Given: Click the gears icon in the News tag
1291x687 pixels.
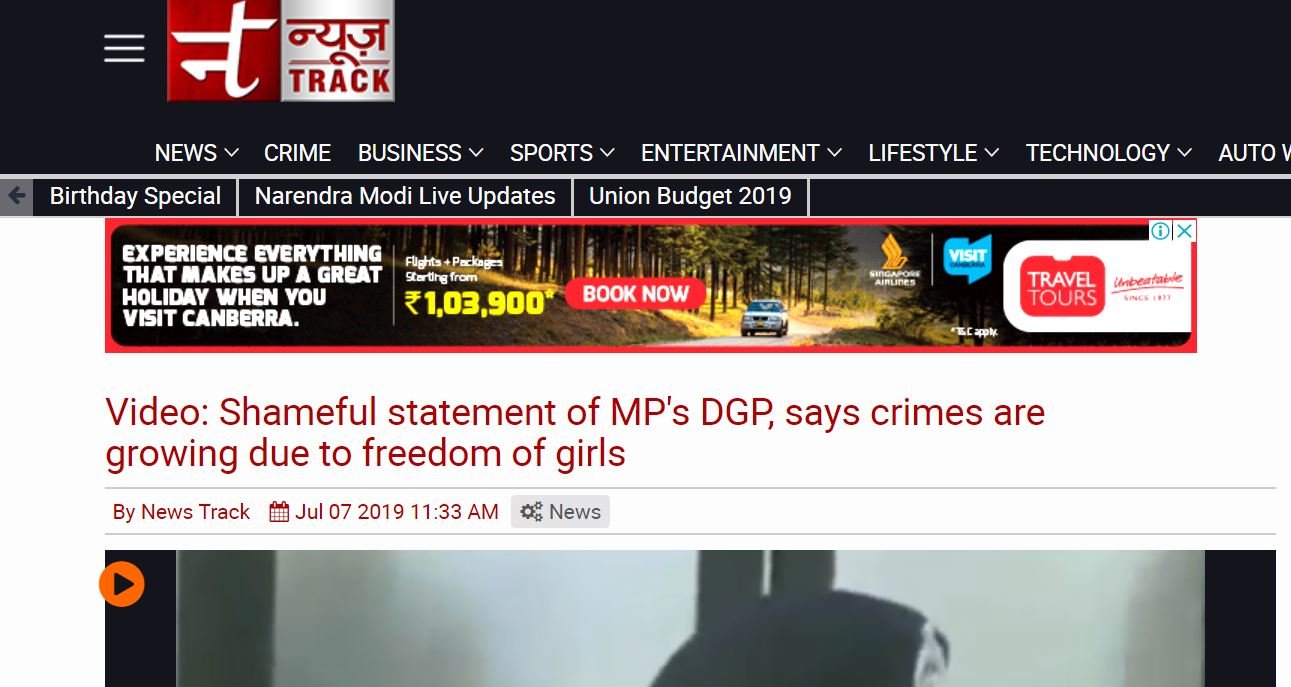Looking at the screenshot, I should pyautogui.click(x=531, y=512).
